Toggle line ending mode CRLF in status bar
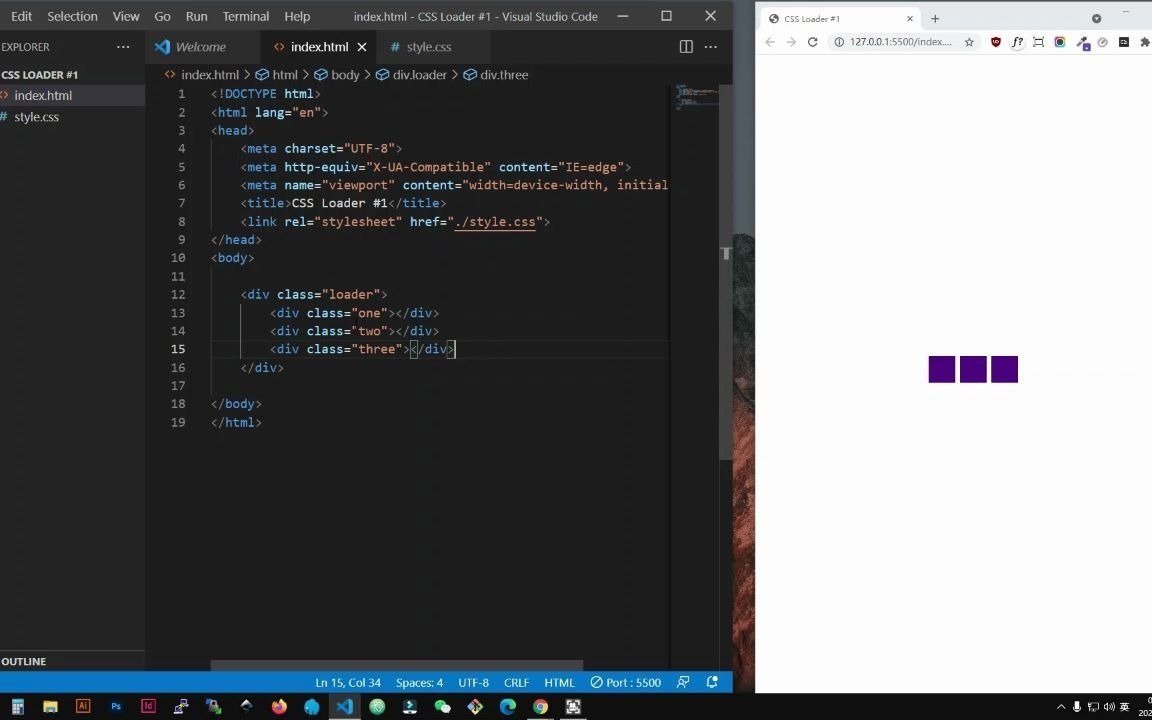 (x=516, y=682)
